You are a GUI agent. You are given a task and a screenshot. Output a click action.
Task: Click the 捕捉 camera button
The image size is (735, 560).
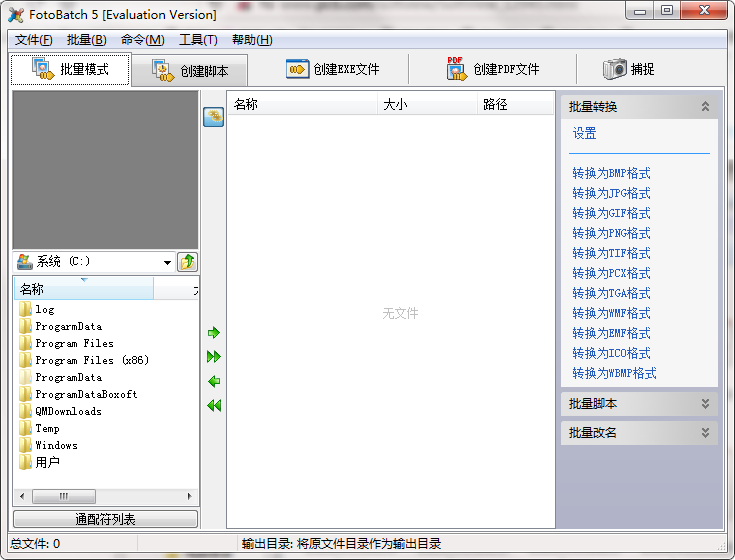[628, 69]
